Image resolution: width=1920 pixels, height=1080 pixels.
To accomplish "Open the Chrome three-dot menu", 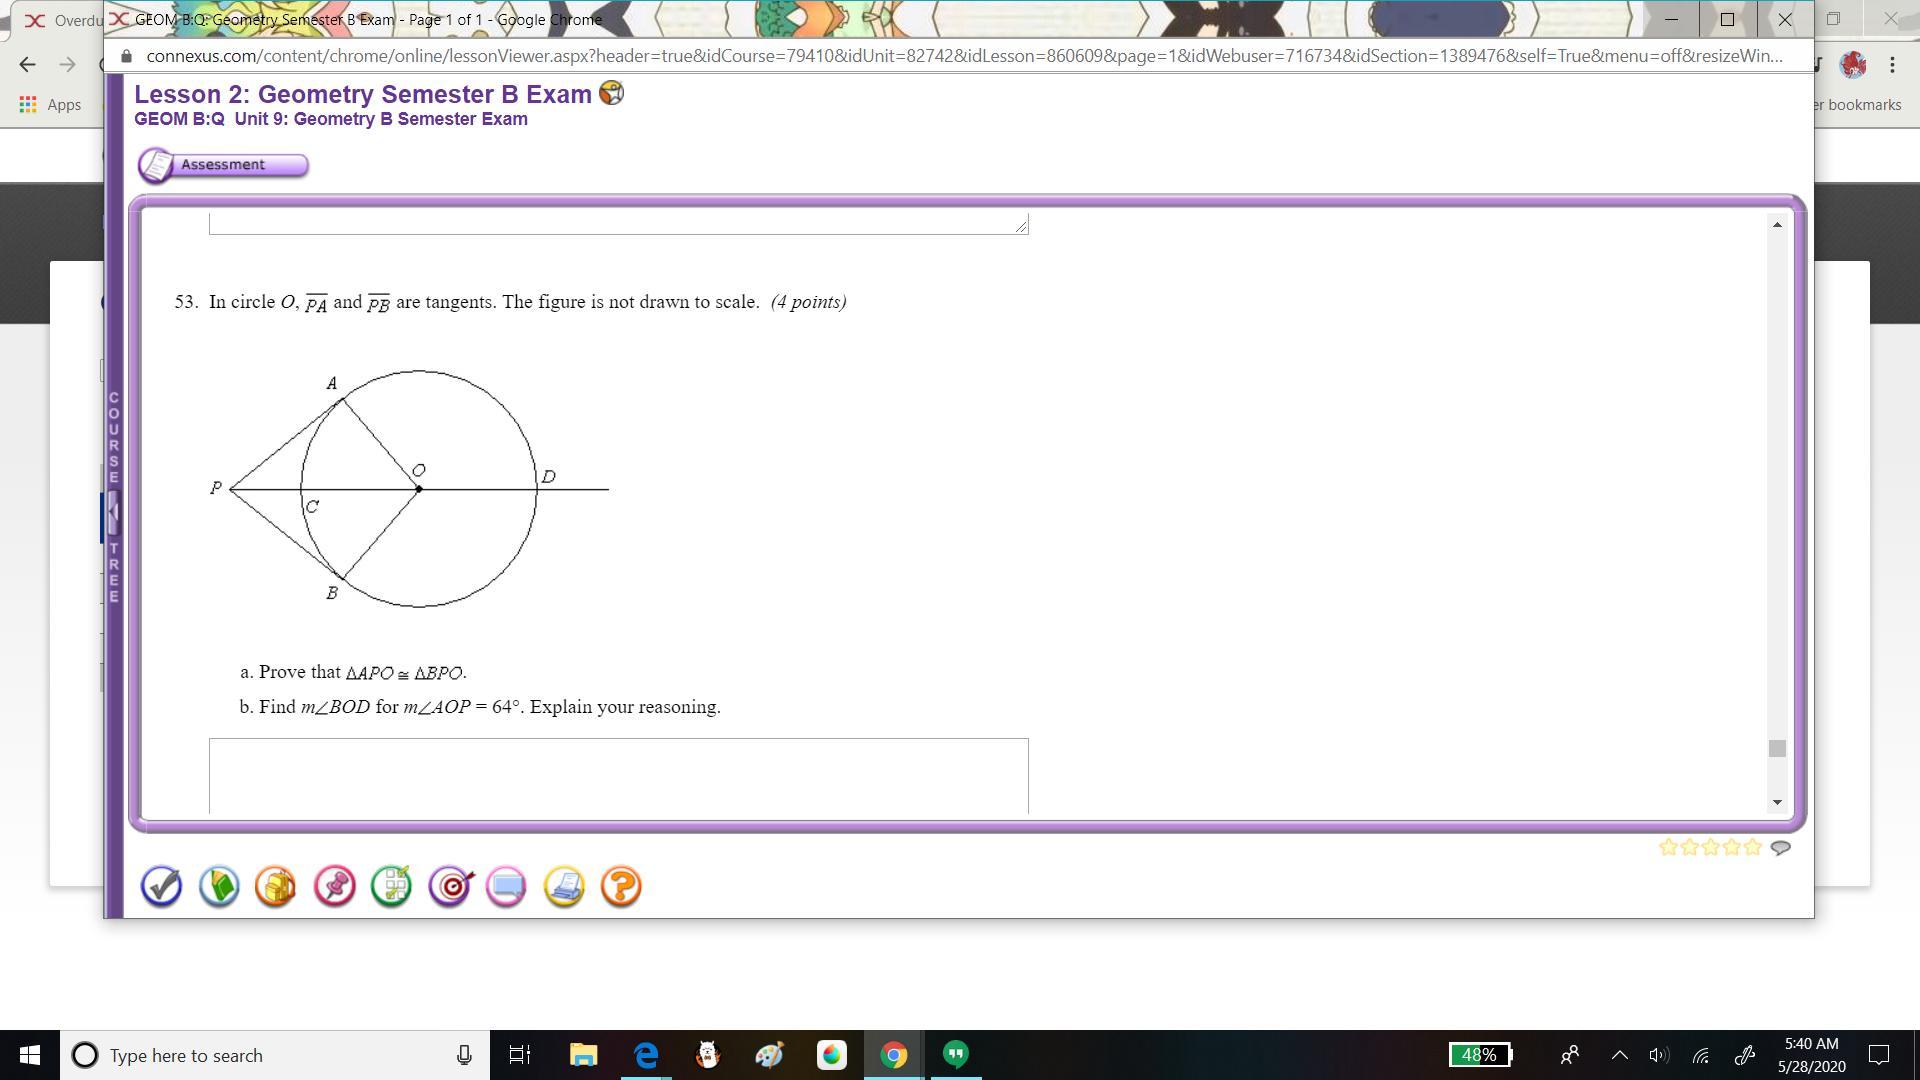I will pos(1892,65).
